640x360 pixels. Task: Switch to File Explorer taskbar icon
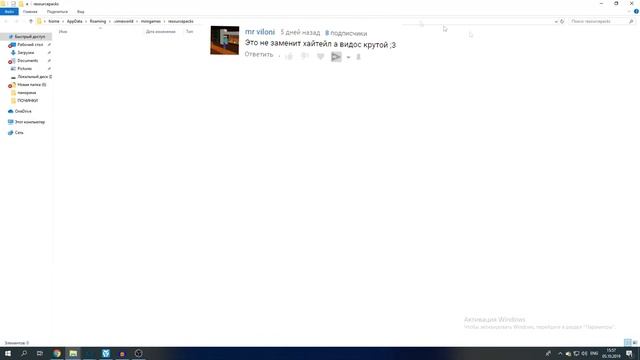coord(73,353)
